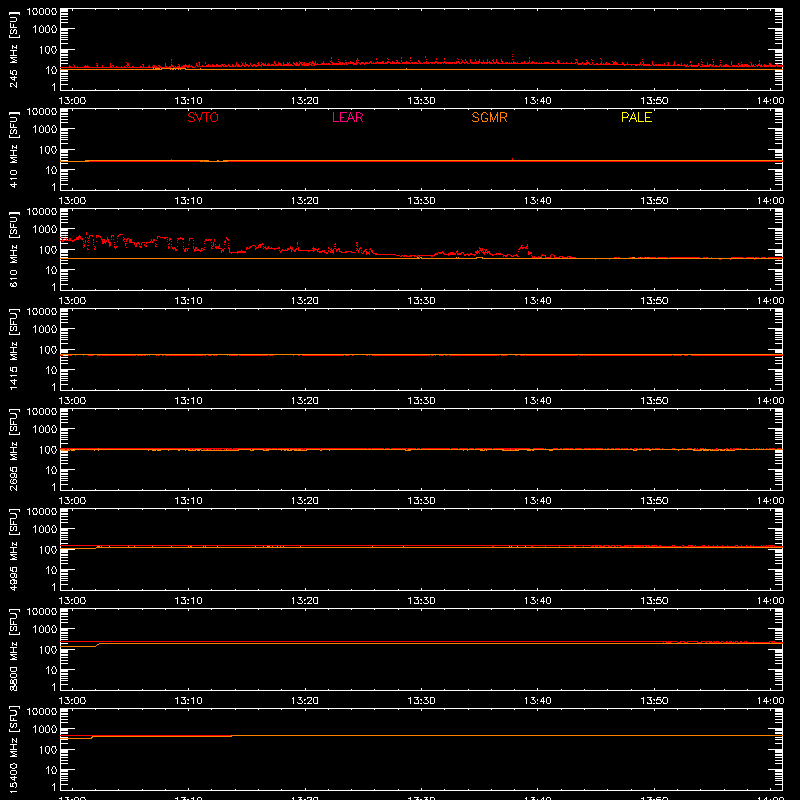The image size is (800, 800).
Task: Click 13:40 tick label under 1415 MHz plot
Action: (537, 401)
